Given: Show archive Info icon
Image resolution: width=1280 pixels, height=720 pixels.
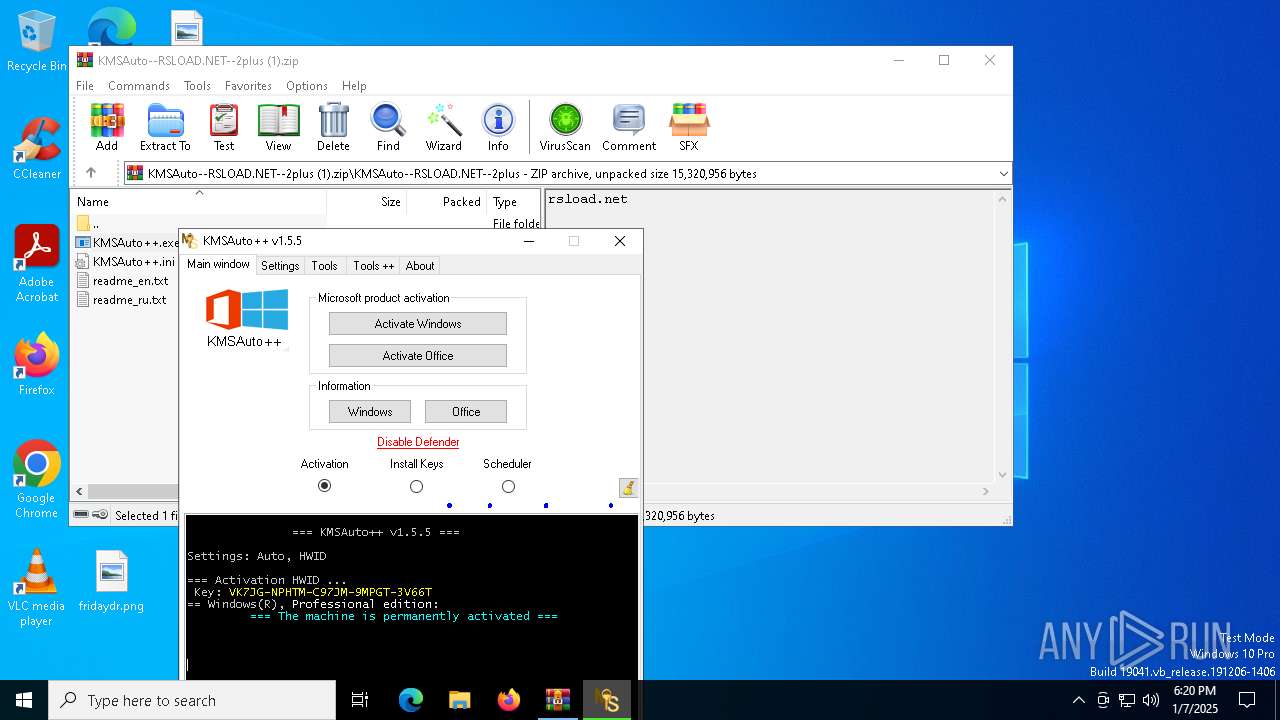Looking at the screenshot, I should 498,127.
